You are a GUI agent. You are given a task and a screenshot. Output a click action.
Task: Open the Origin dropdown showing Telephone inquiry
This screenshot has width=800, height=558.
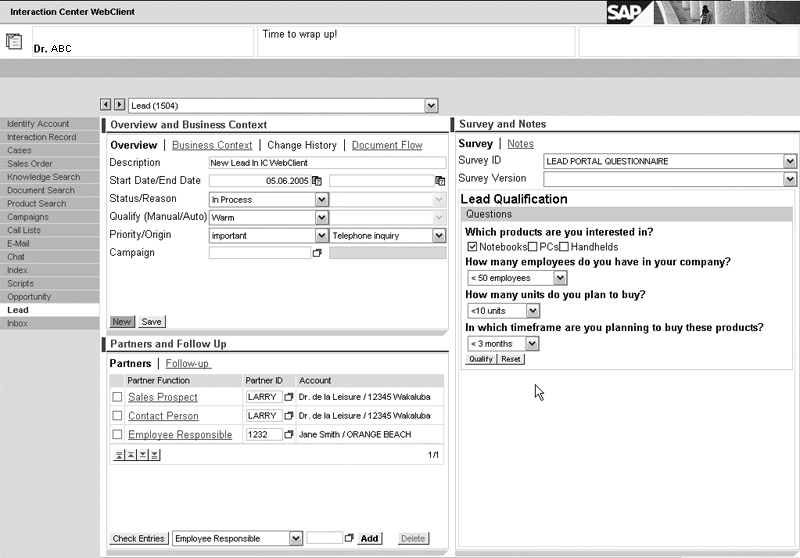(439, 236)
